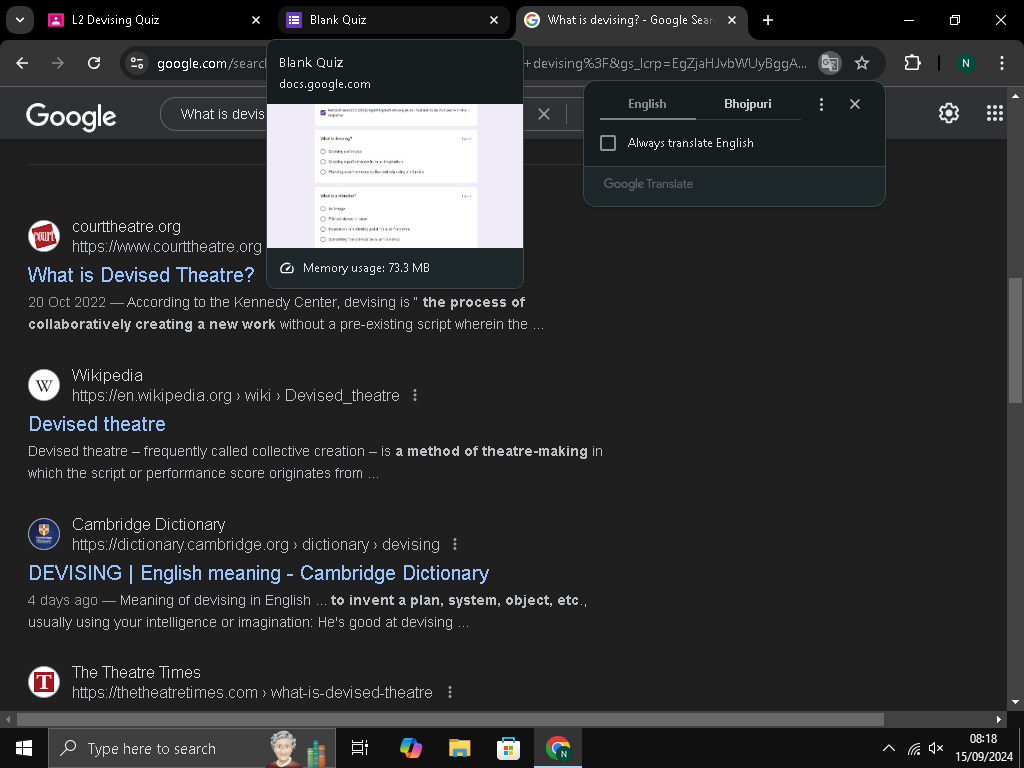Image resolution: width=1024 pixels, height=768 pixels.
Task: Open the Chrome three-dot menu
Action: point(1002,63)
